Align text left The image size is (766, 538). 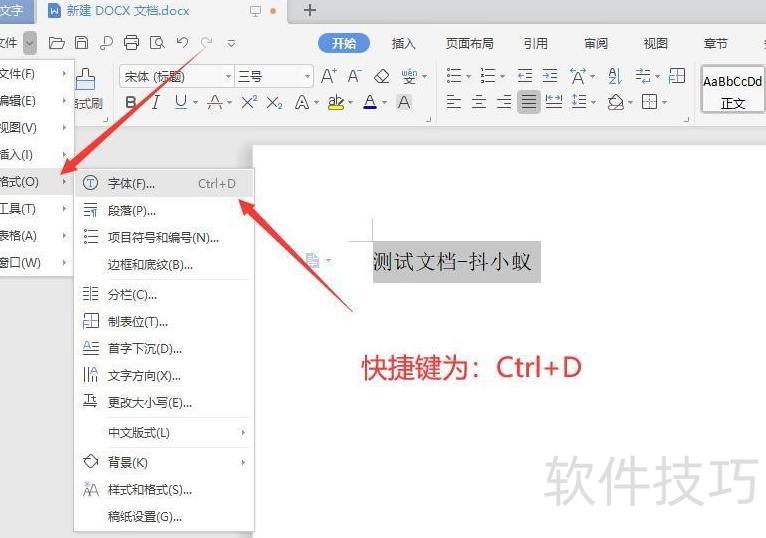pyautogui.click(x=454, y=102)
